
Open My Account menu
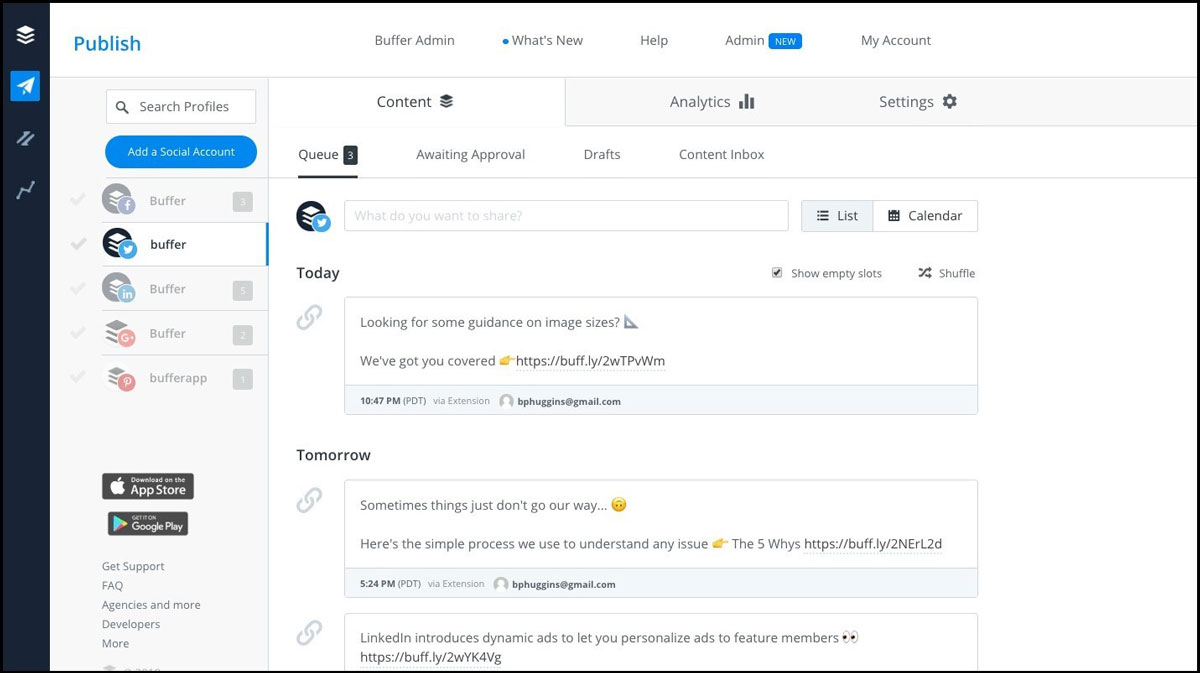pos(896,41)
